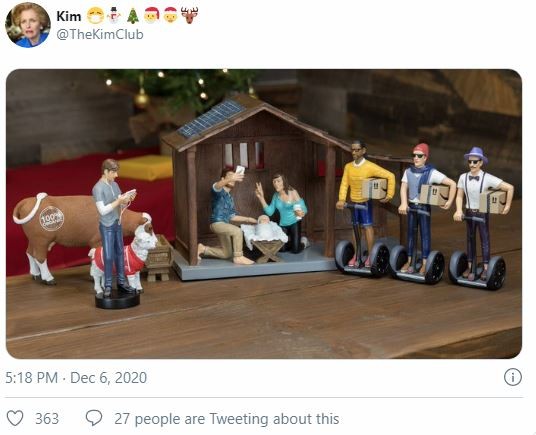
Task: Open Kim's profile avatar picture
Action: pyautogui.click(x=28, y=25)
